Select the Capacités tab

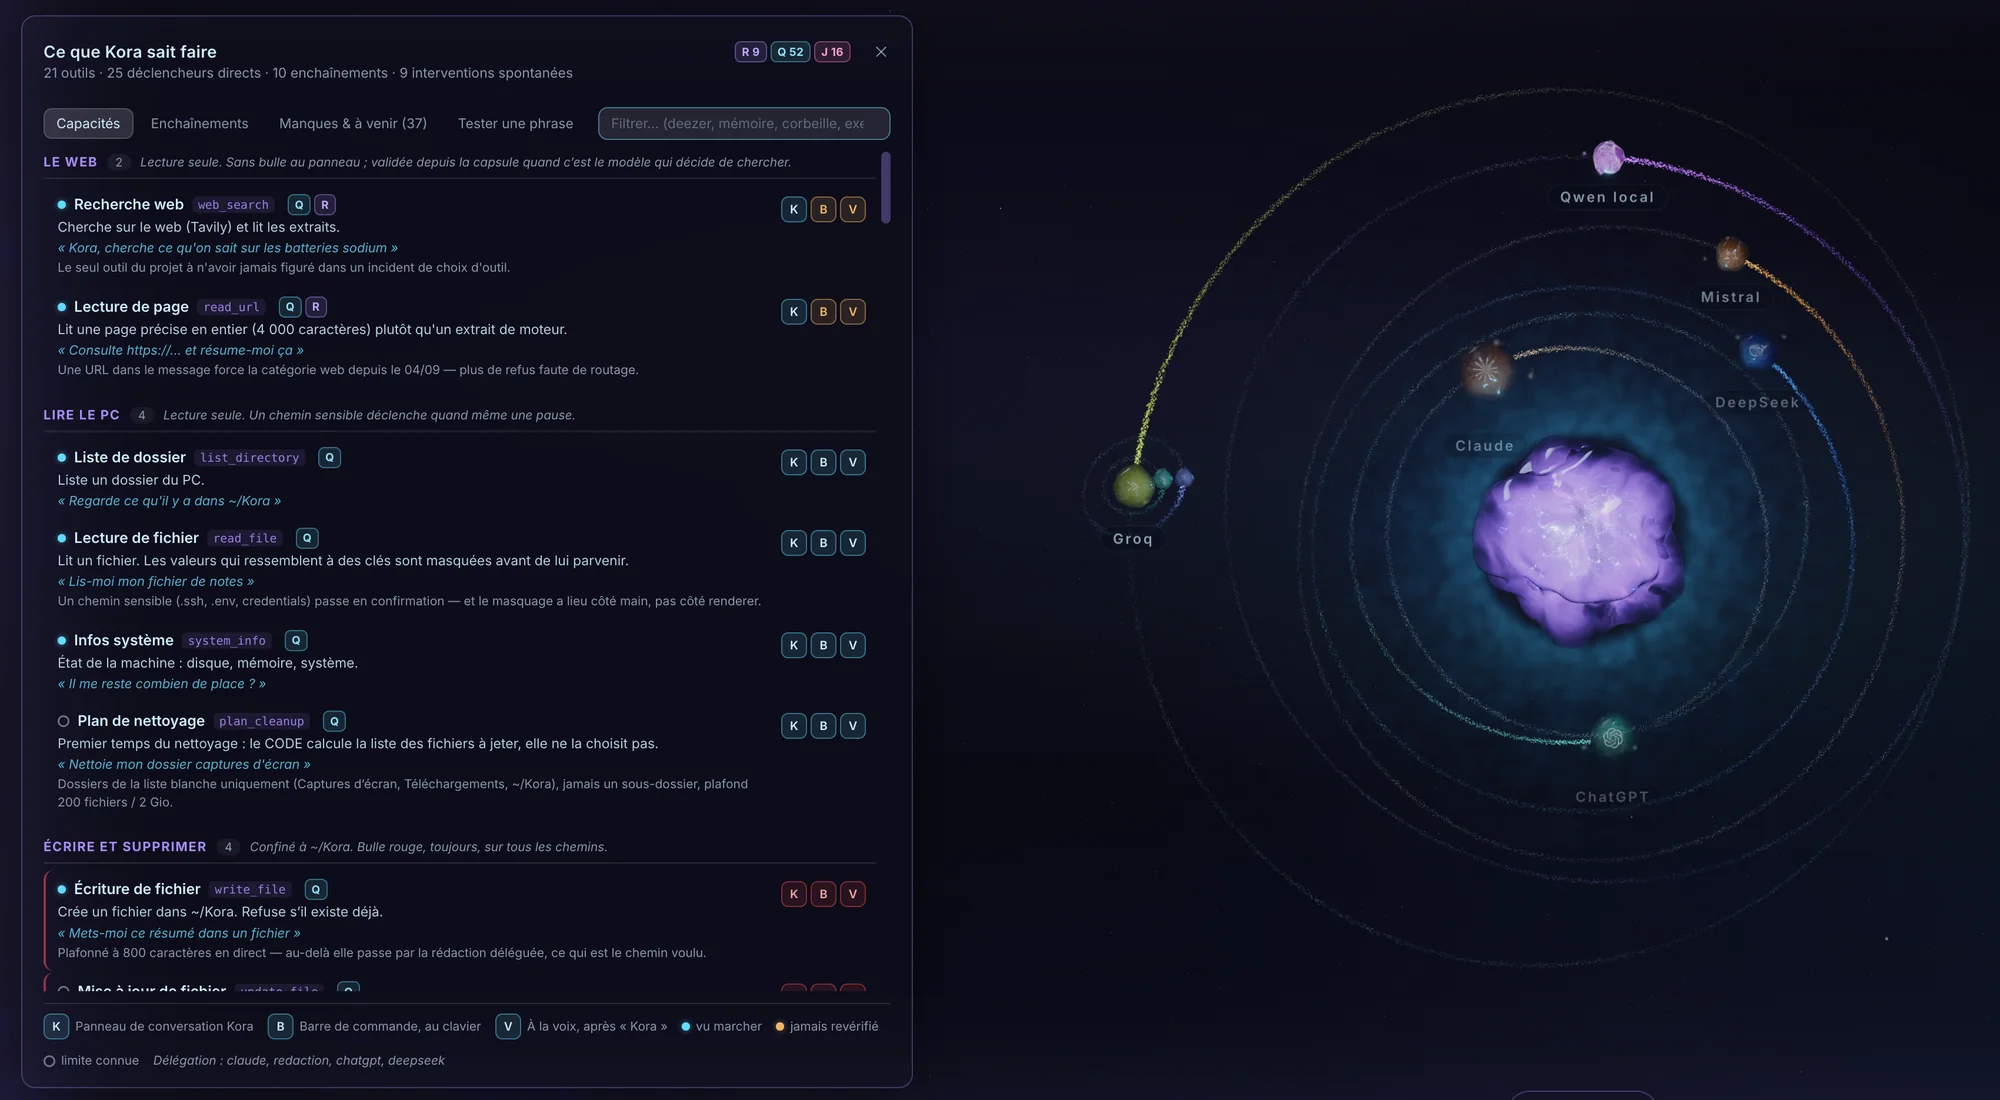pyautogui.click(x=88, y=123)
